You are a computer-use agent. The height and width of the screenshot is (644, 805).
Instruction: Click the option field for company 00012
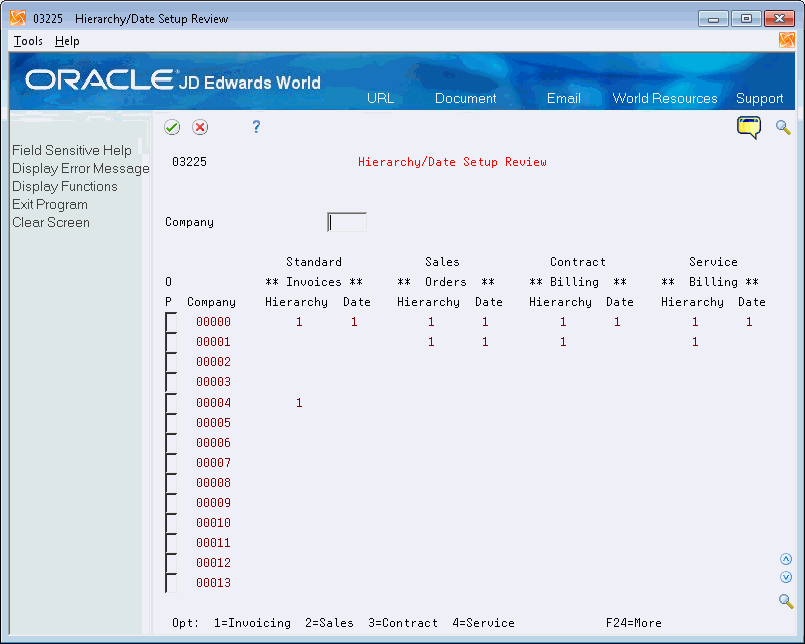click(x=171, y=563)
